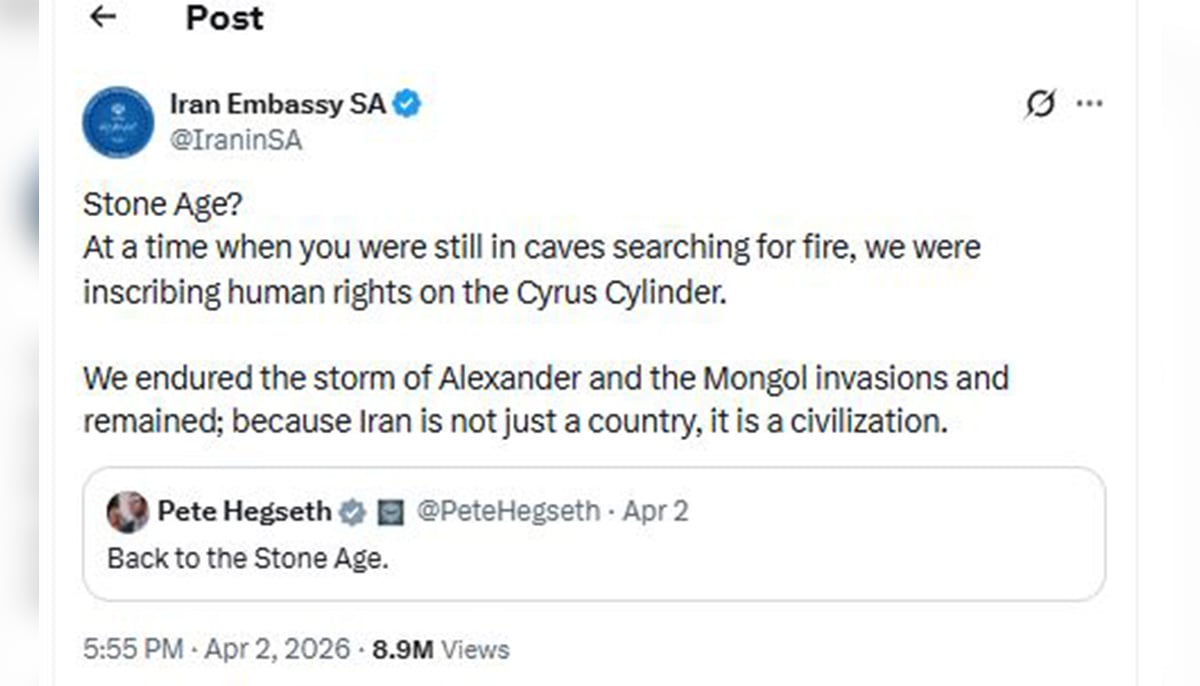This screenshot has height=686, width=1200.
Task: Click the back arrow icon
Action: click(103, 16)
